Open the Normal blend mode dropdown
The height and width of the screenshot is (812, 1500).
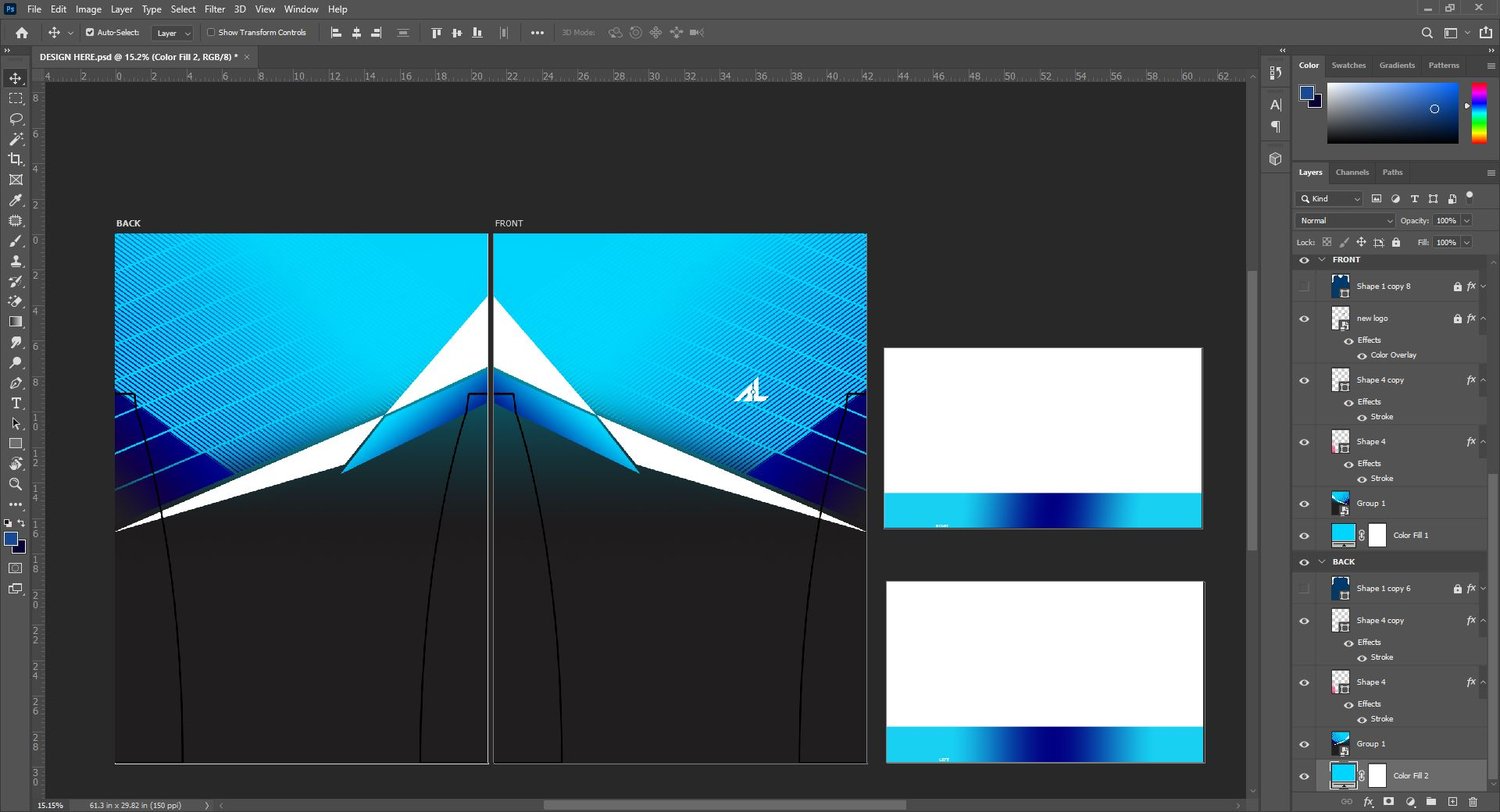[x=1345, y=220]
